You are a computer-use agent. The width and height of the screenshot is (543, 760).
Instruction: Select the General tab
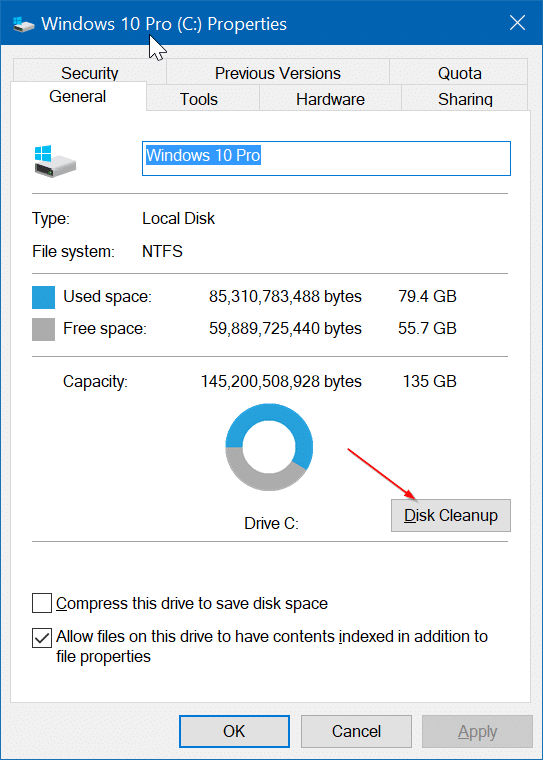[x=78, y=96]
